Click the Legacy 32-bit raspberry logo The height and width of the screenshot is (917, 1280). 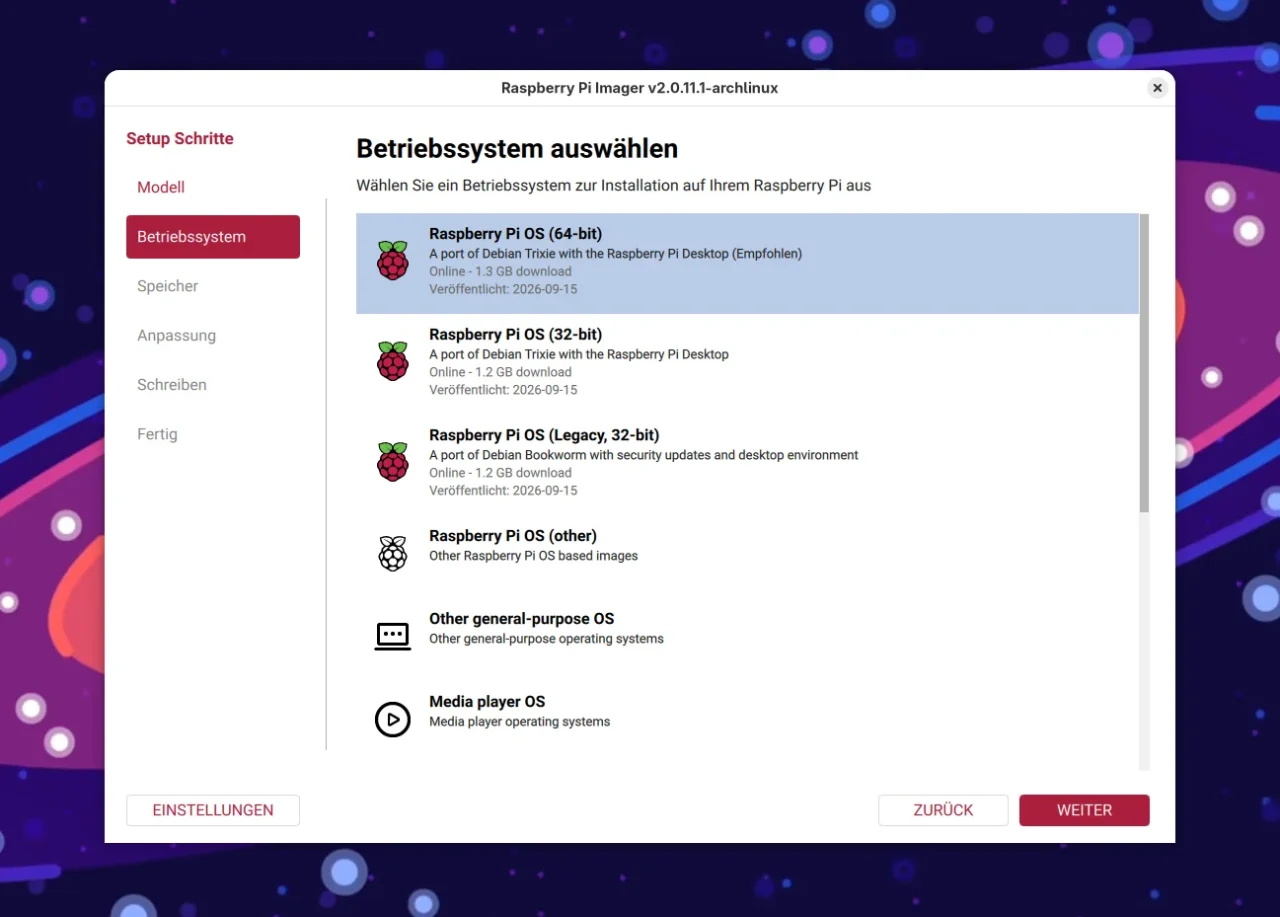point(392,462)
